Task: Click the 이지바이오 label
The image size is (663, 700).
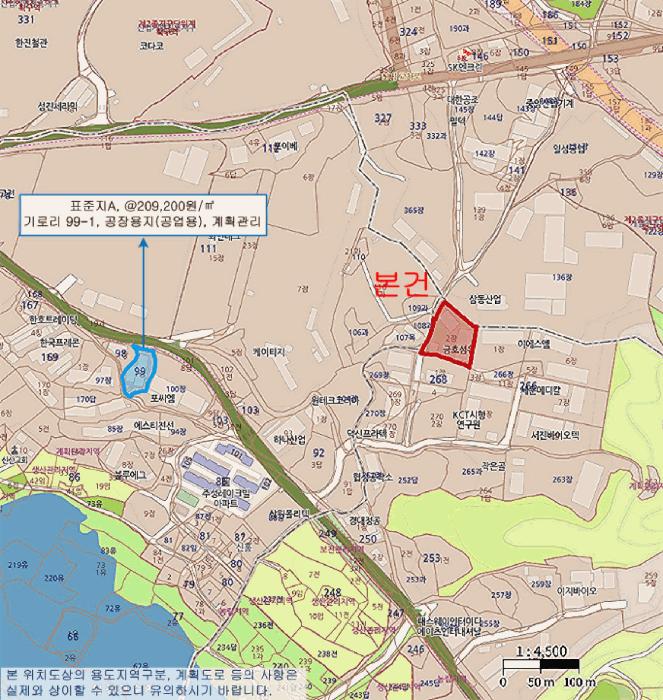Action: pyautogui.click(x=576, y=591)
